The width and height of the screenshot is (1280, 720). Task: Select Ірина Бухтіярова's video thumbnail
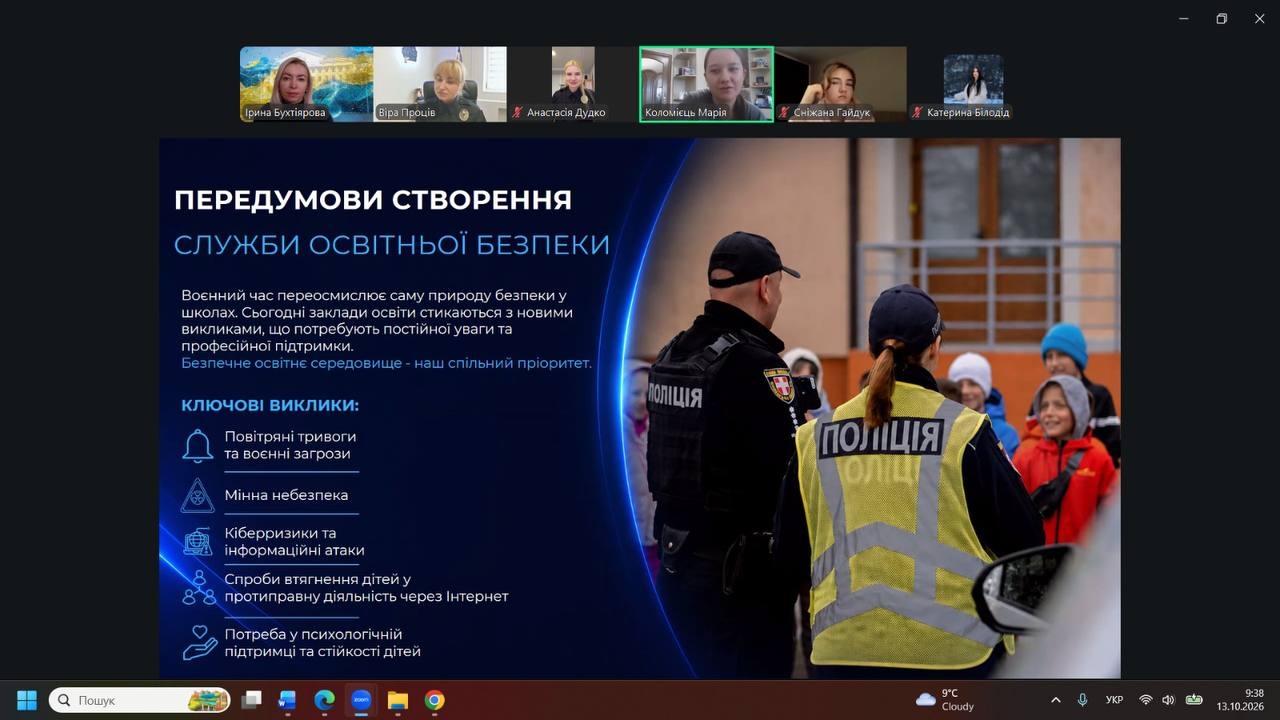[x=306, y=84]
